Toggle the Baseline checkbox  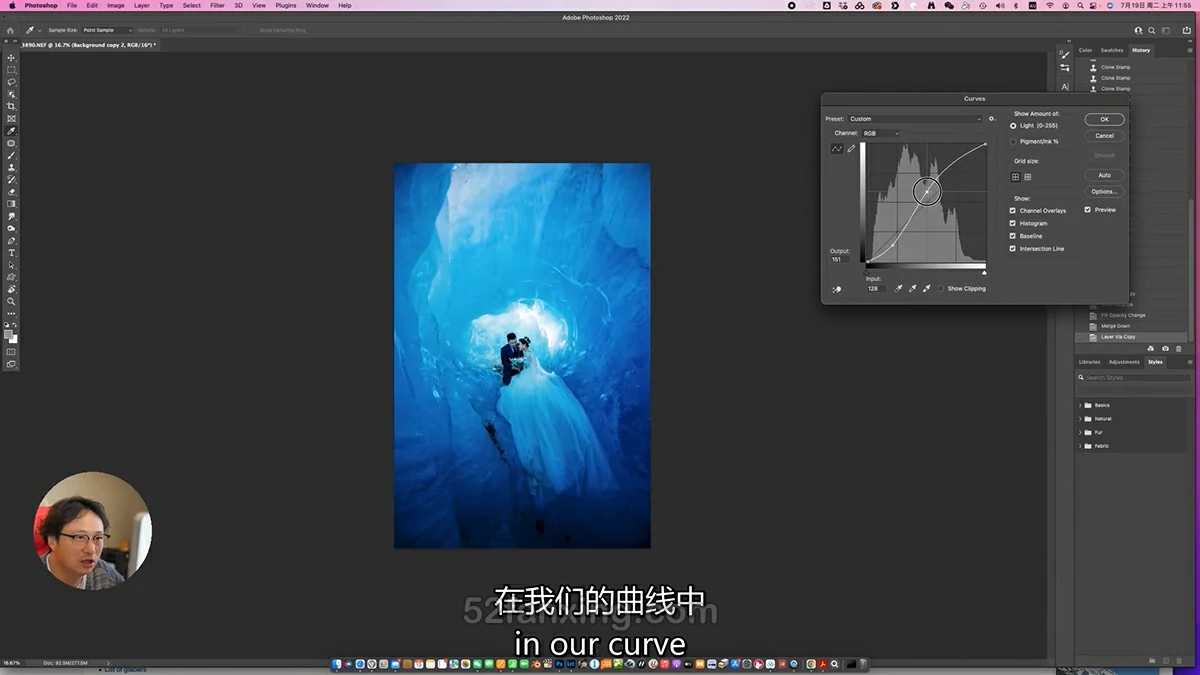coord(1013,236)
